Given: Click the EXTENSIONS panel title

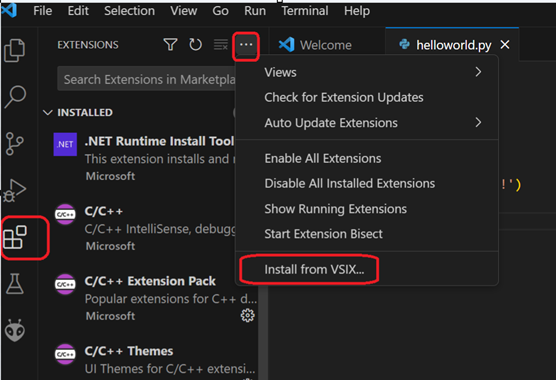Looking at the screenshot, I should point(88,45).
